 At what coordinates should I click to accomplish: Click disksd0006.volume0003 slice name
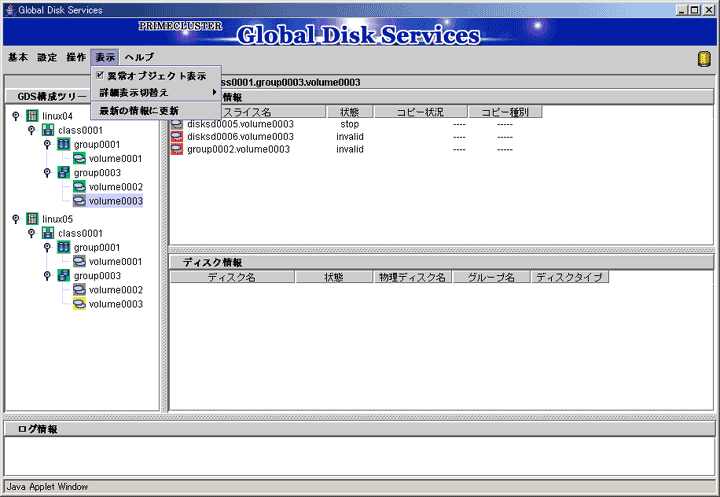pos(240,136)
